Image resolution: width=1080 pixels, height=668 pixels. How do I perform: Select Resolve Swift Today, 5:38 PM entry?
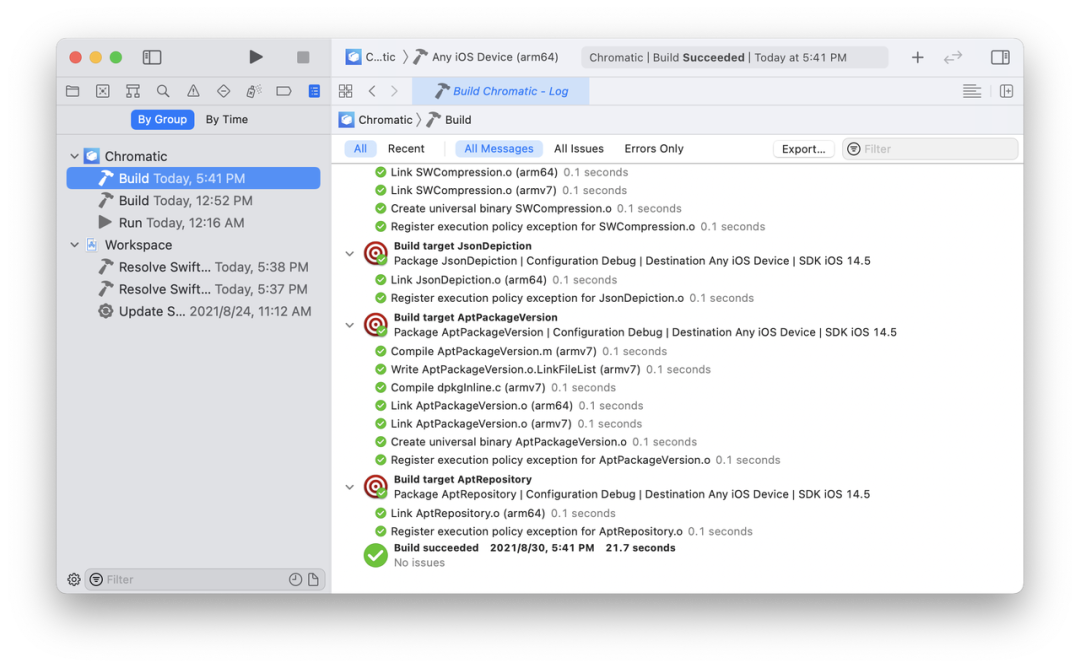193,267
